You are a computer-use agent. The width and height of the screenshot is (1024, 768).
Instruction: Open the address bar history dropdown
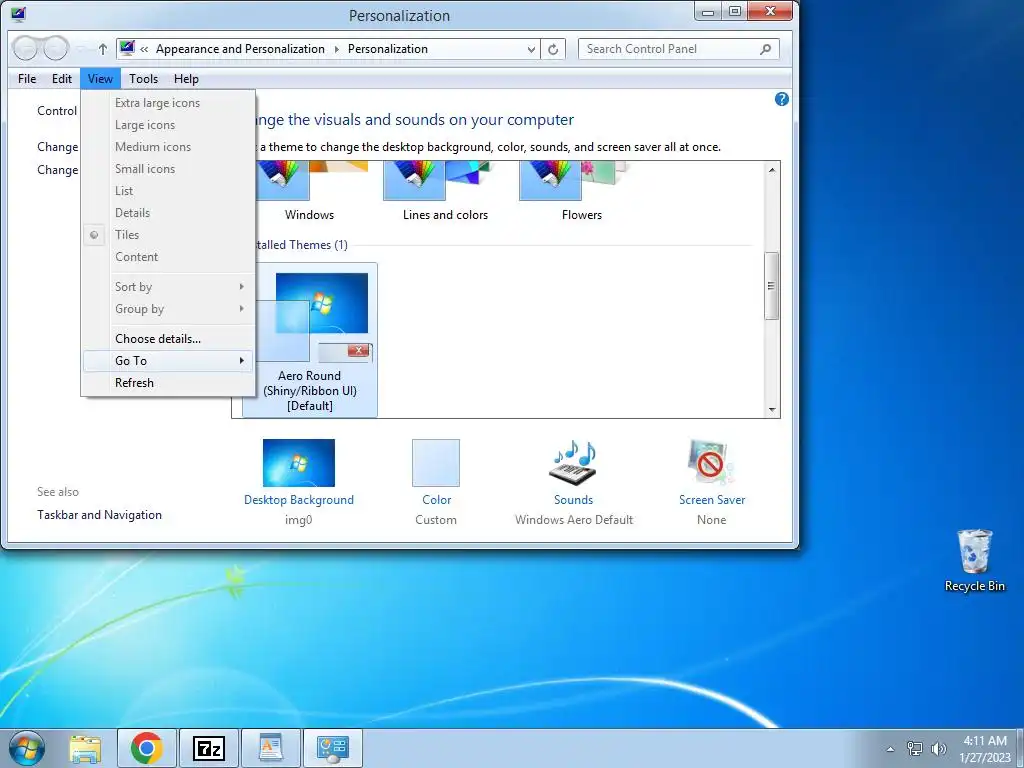pos(532,49)
